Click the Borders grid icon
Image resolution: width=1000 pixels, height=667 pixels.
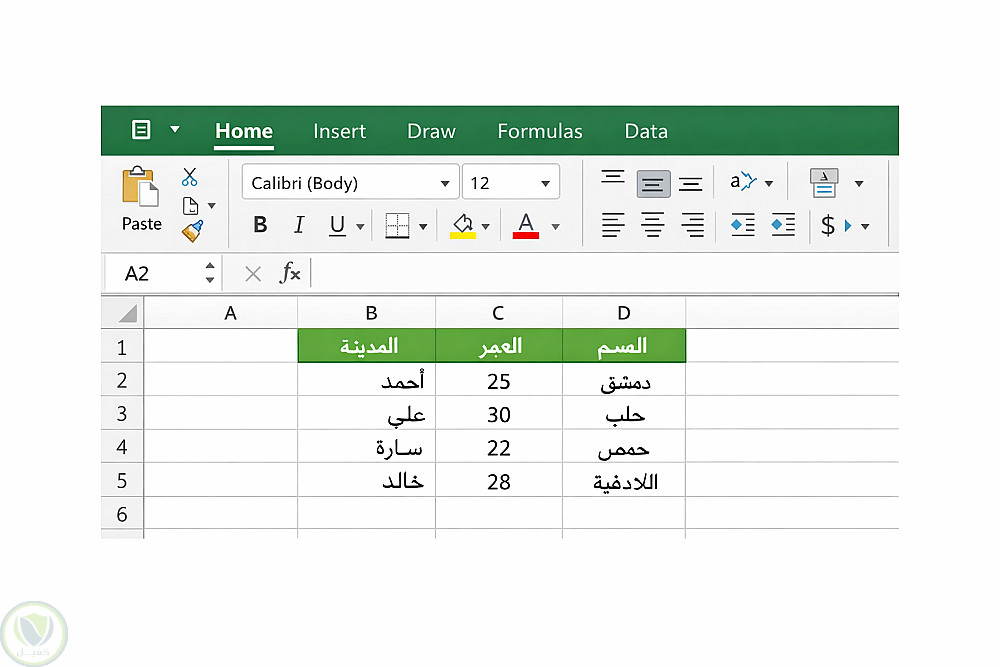click(397, 226)
